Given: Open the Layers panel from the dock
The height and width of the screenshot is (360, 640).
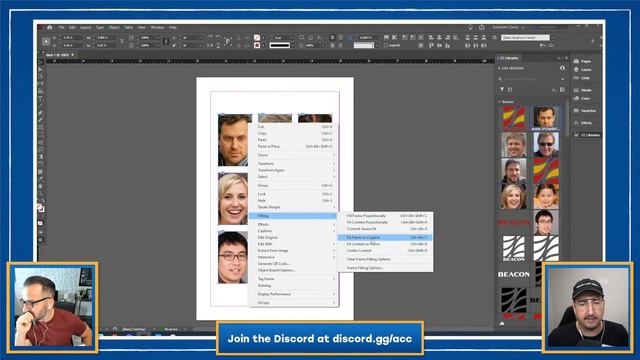Looking at the screenshot, I should click(x=583, y=70).
